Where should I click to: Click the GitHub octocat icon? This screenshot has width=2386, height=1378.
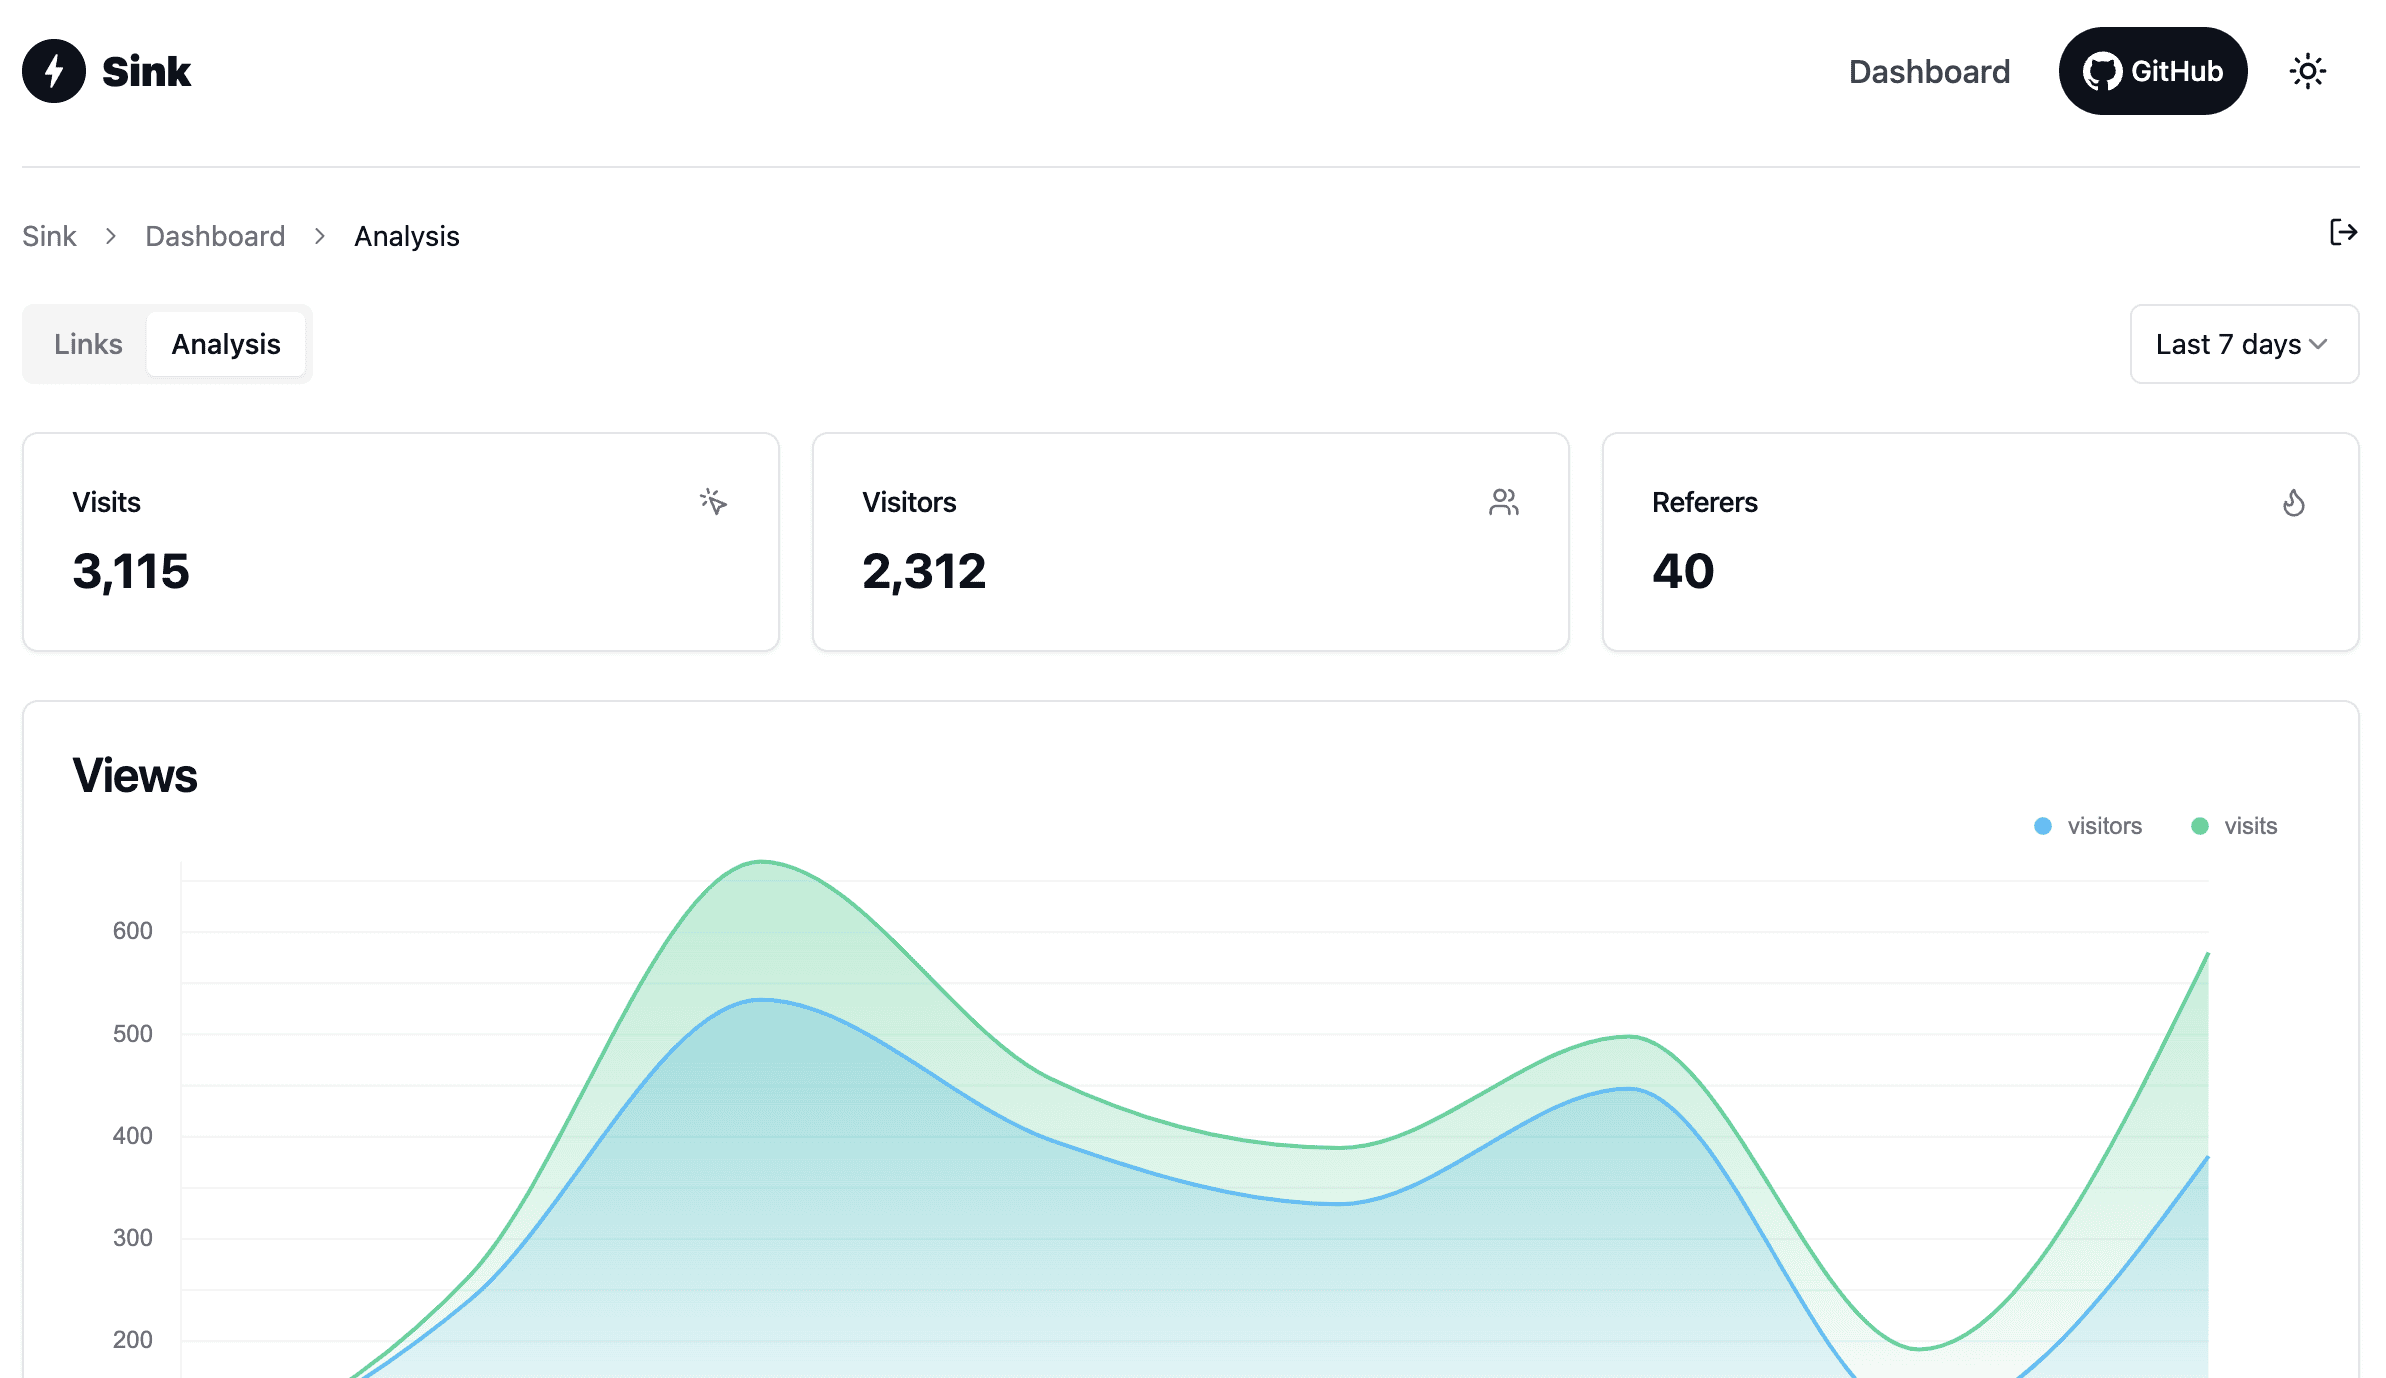click(2102, 71)
